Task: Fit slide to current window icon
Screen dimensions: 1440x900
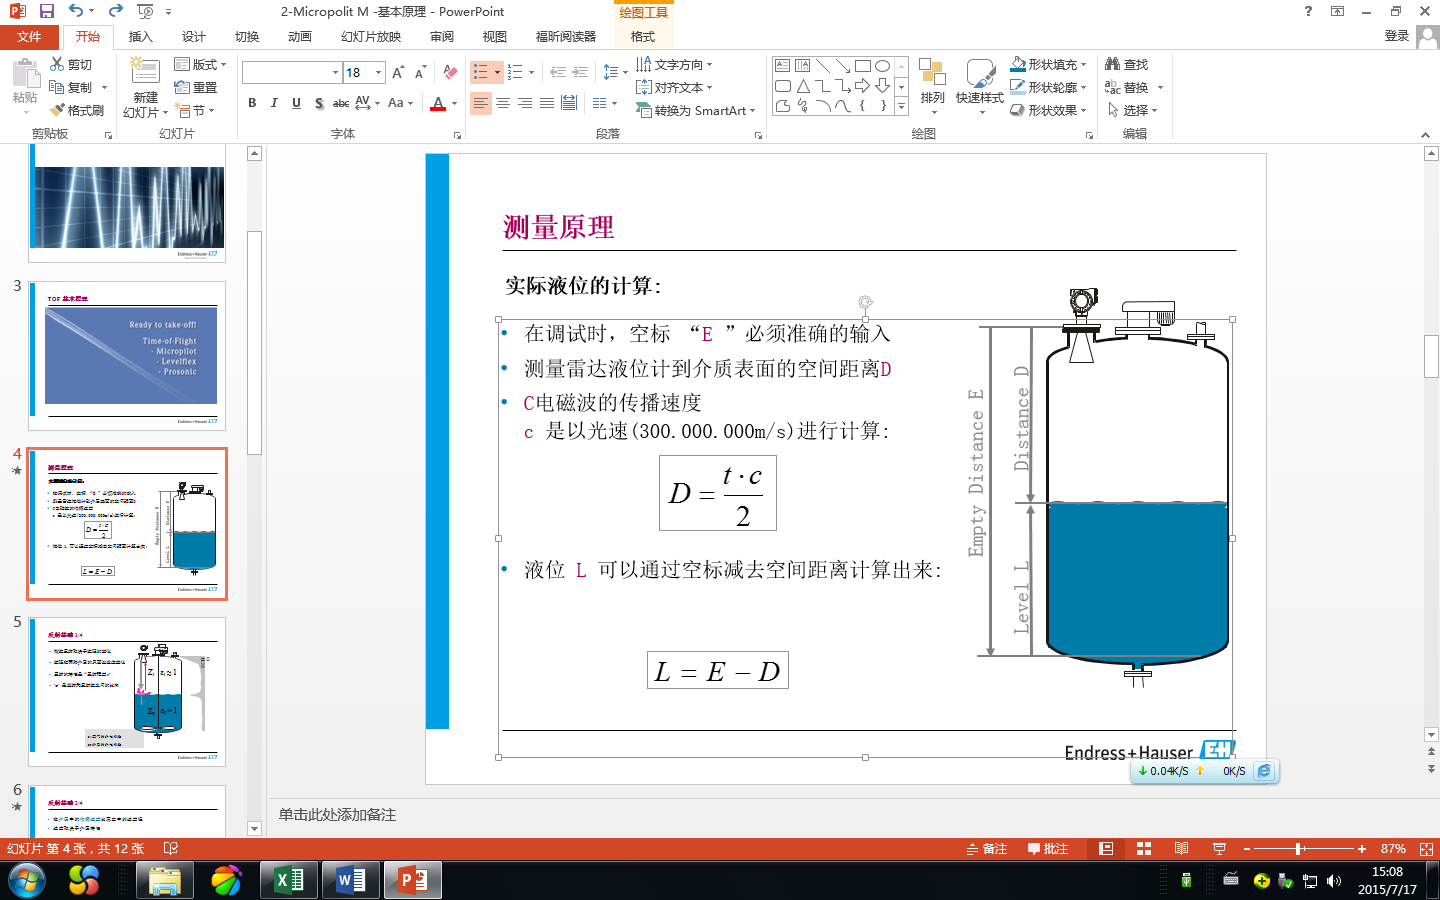Action: click(x=1426, y=849)
